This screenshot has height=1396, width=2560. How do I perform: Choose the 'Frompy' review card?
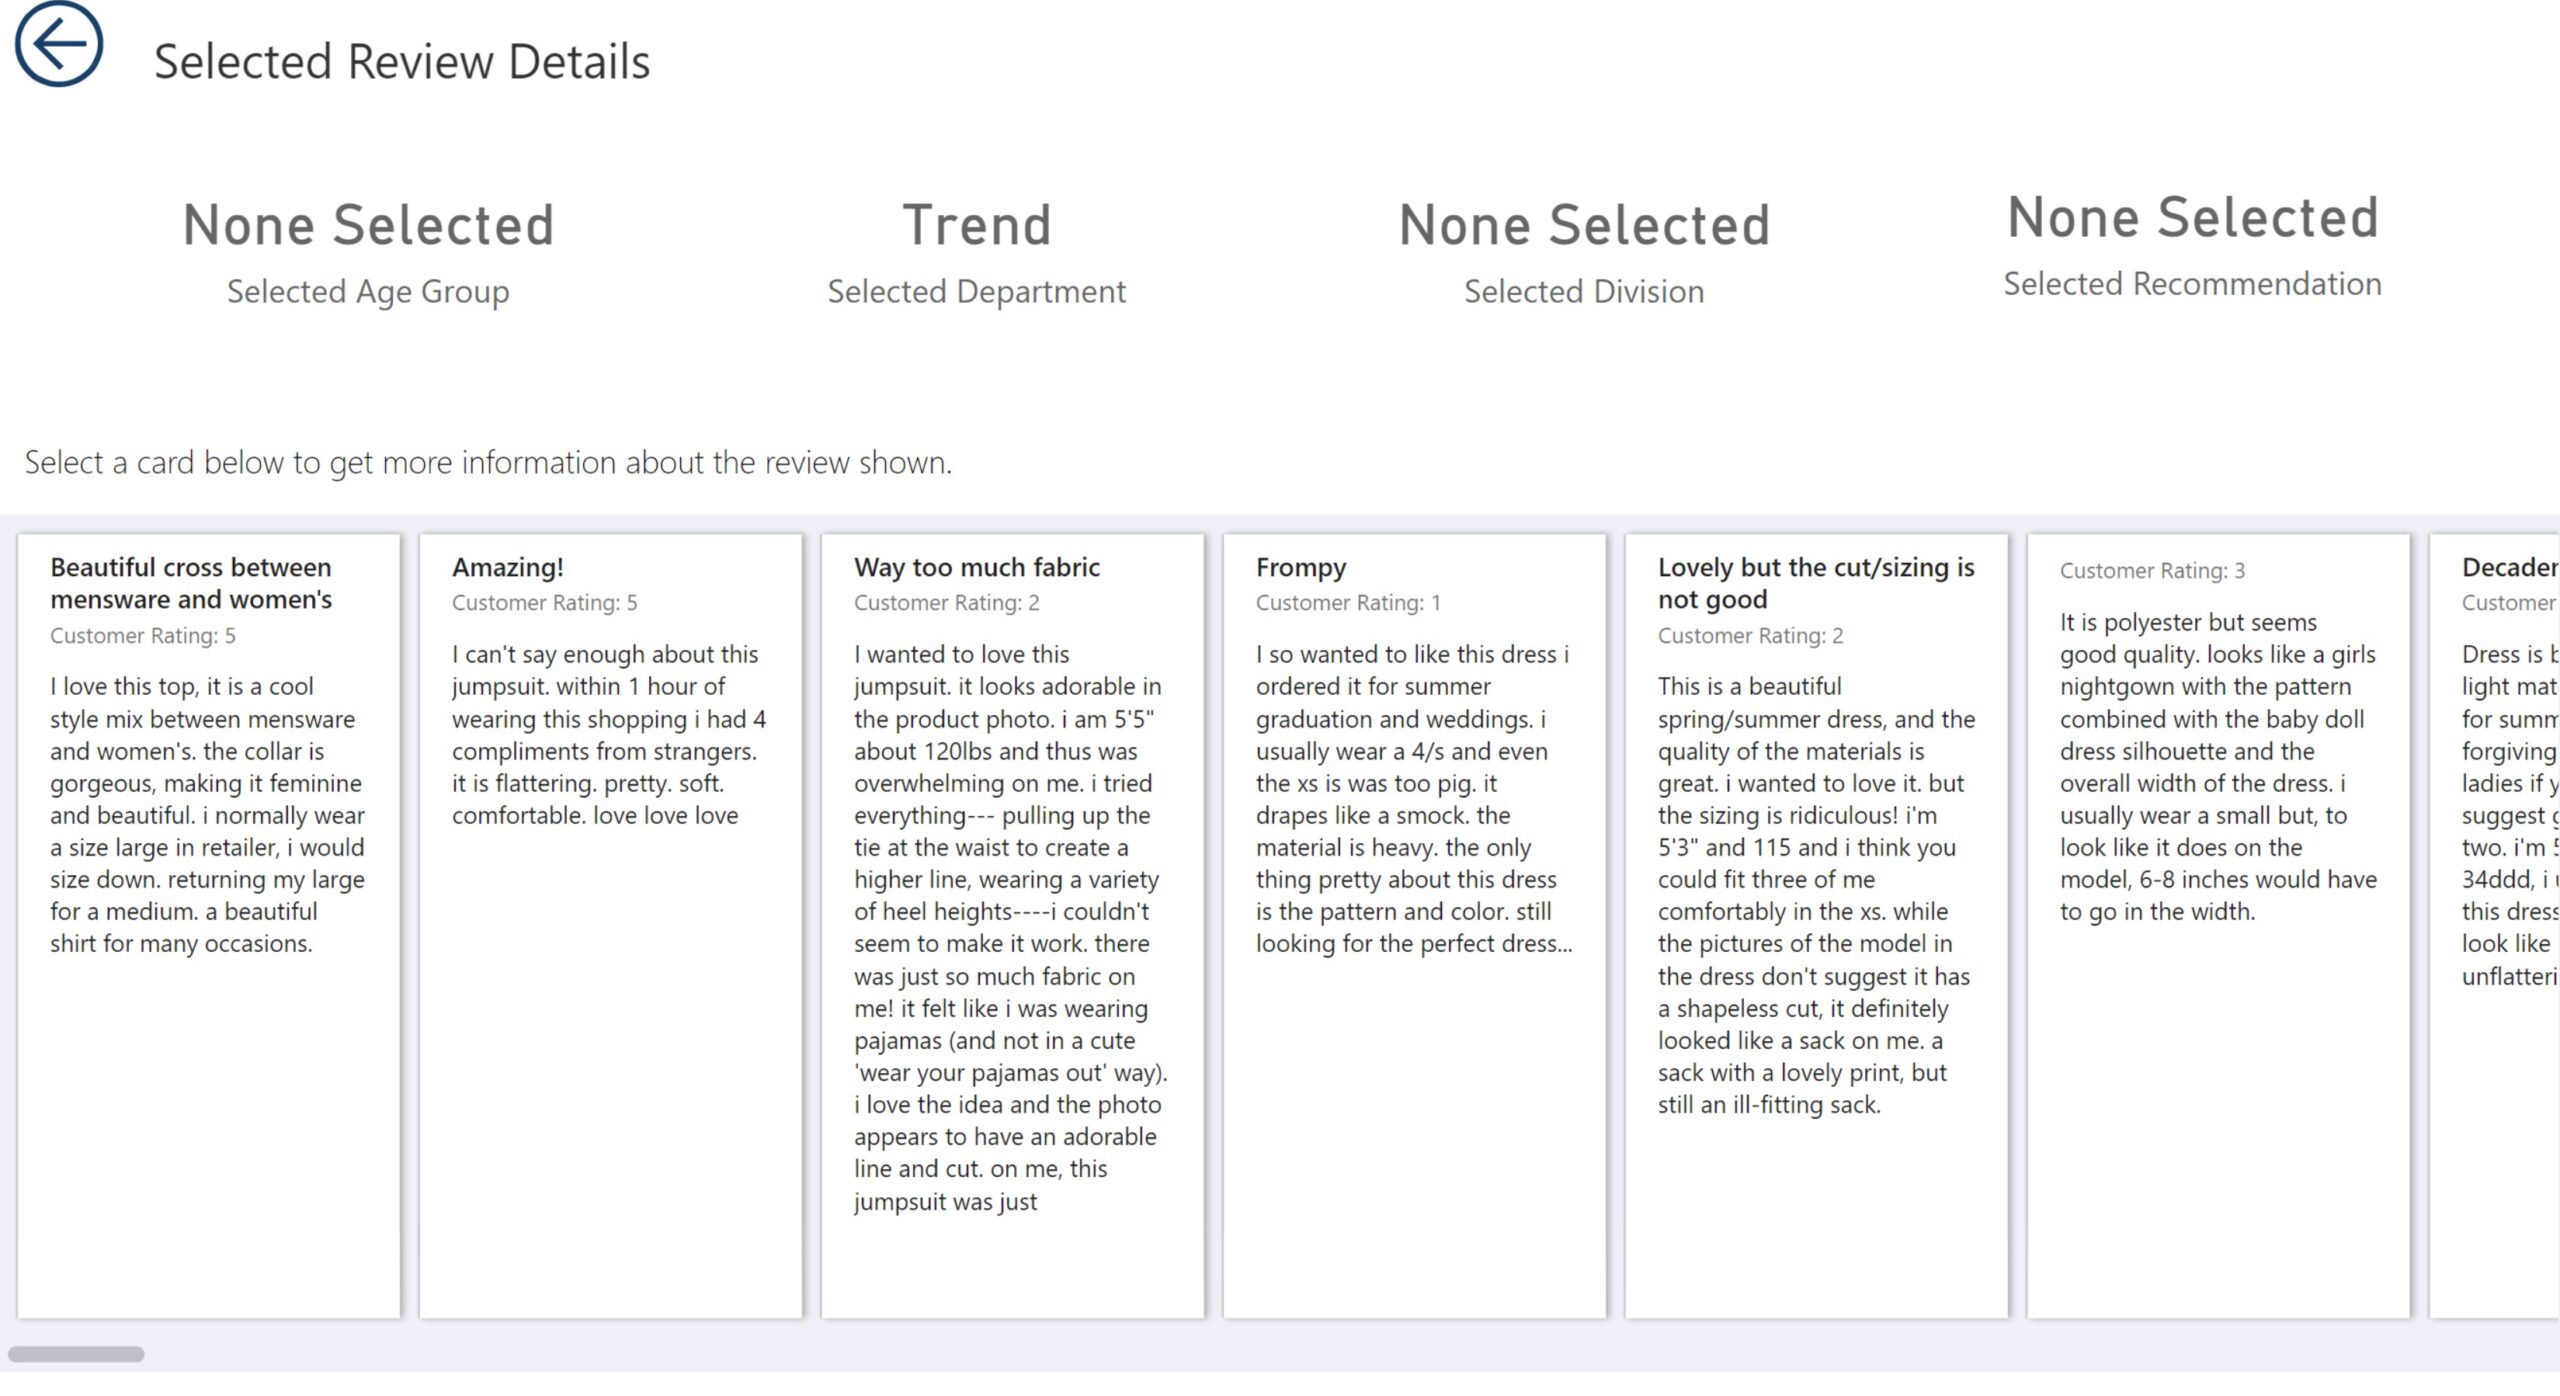(1415, 925)
